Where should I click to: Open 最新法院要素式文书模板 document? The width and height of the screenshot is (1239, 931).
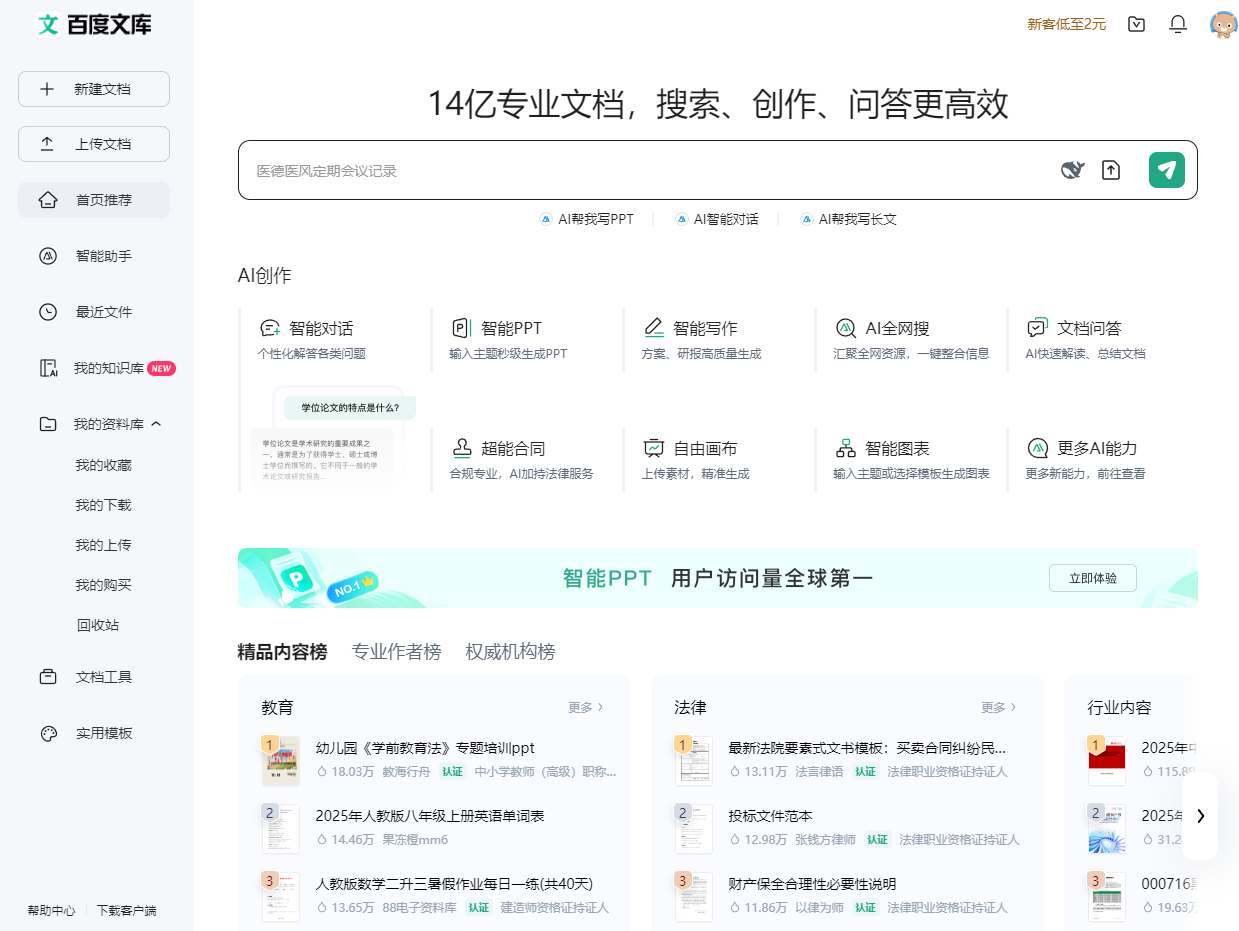867,748
